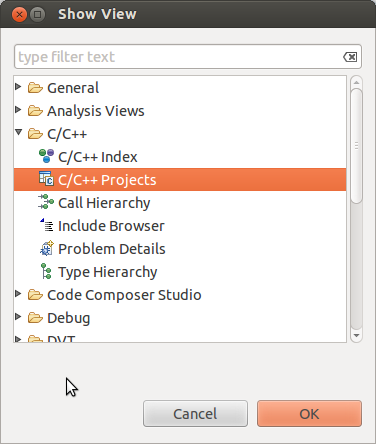Select the C/C++ folder label
The width and height of the screenshot is (376, 444).
(67, 134)
